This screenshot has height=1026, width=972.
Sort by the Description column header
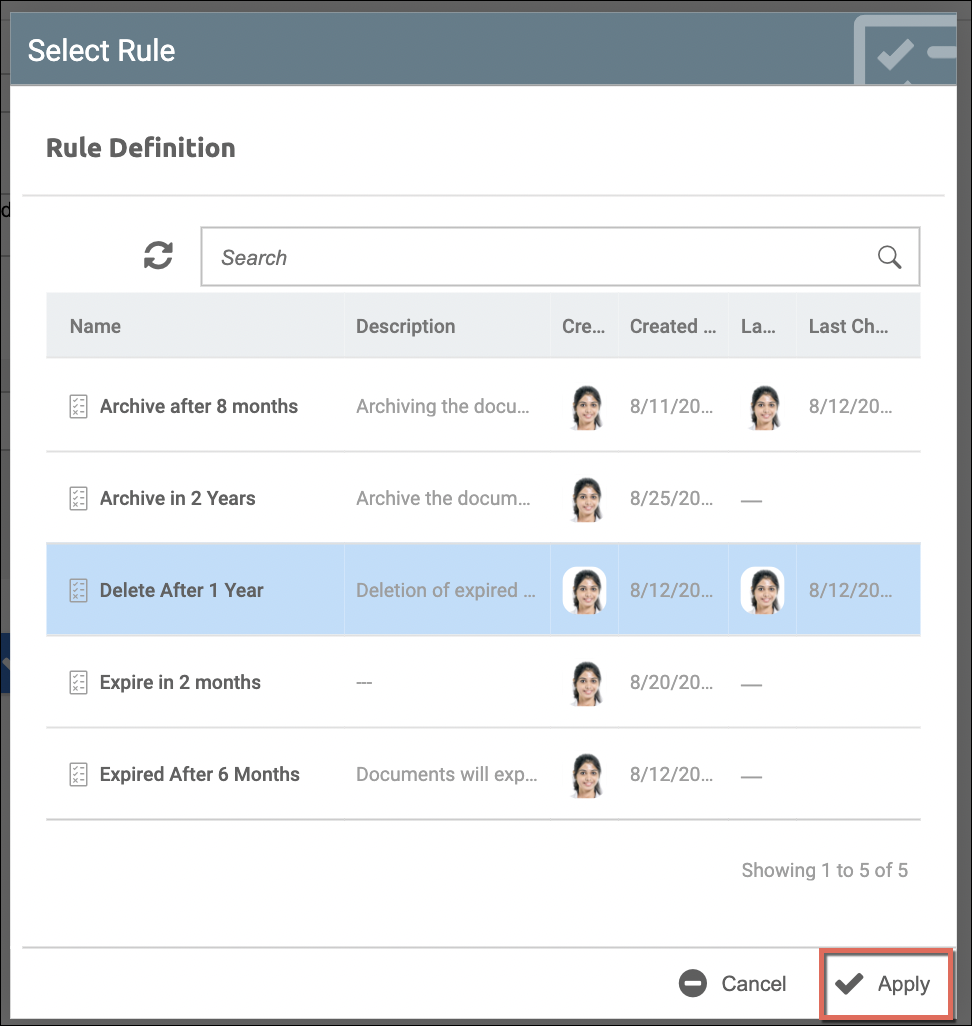[405, 326]
